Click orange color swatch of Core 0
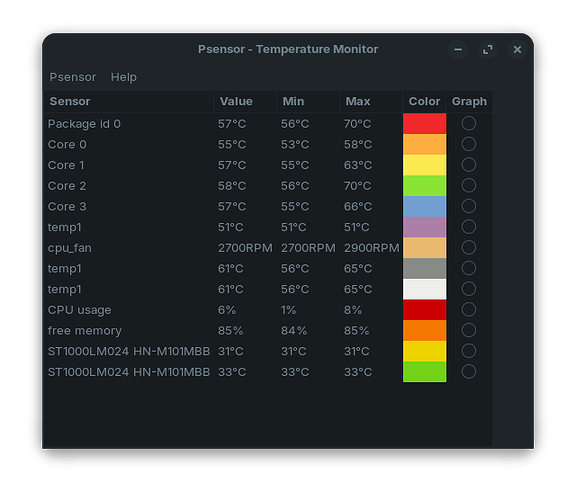 tap(425, 144)
